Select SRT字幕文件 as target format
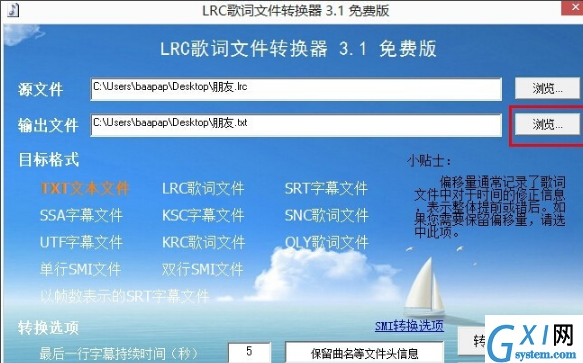The height and width of the screenshot is (363, 583). [326, 189]
